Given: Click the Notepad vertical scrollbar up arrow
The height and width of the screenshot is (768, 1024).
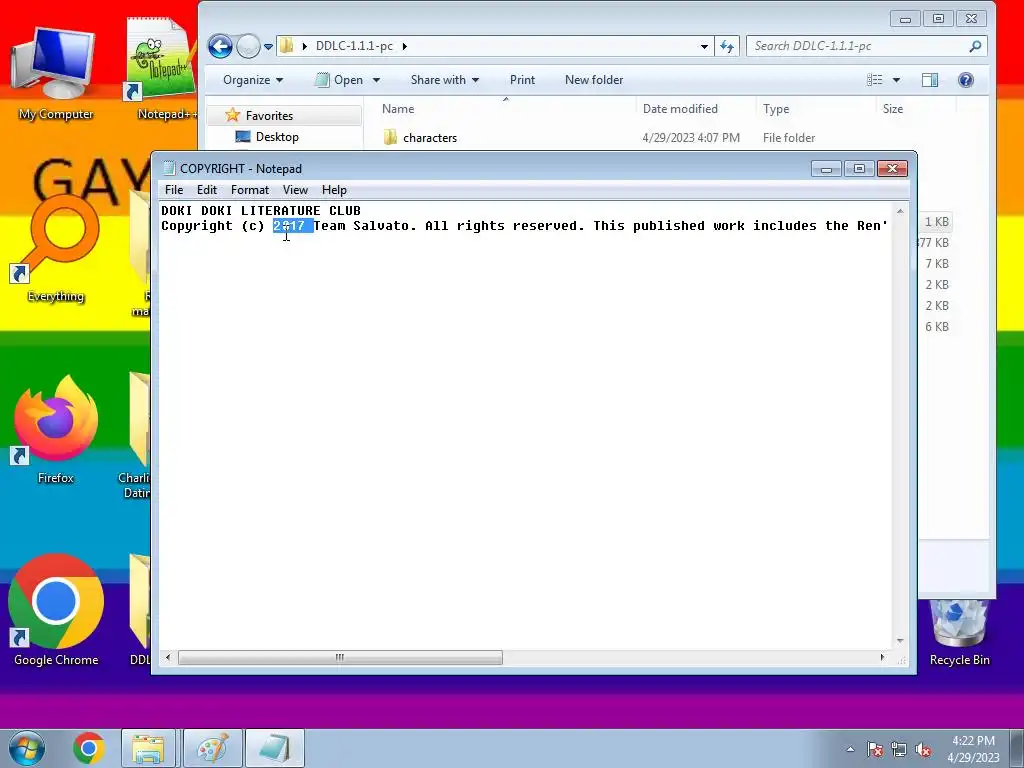Looking at the screenshot, I should [900, 212].
